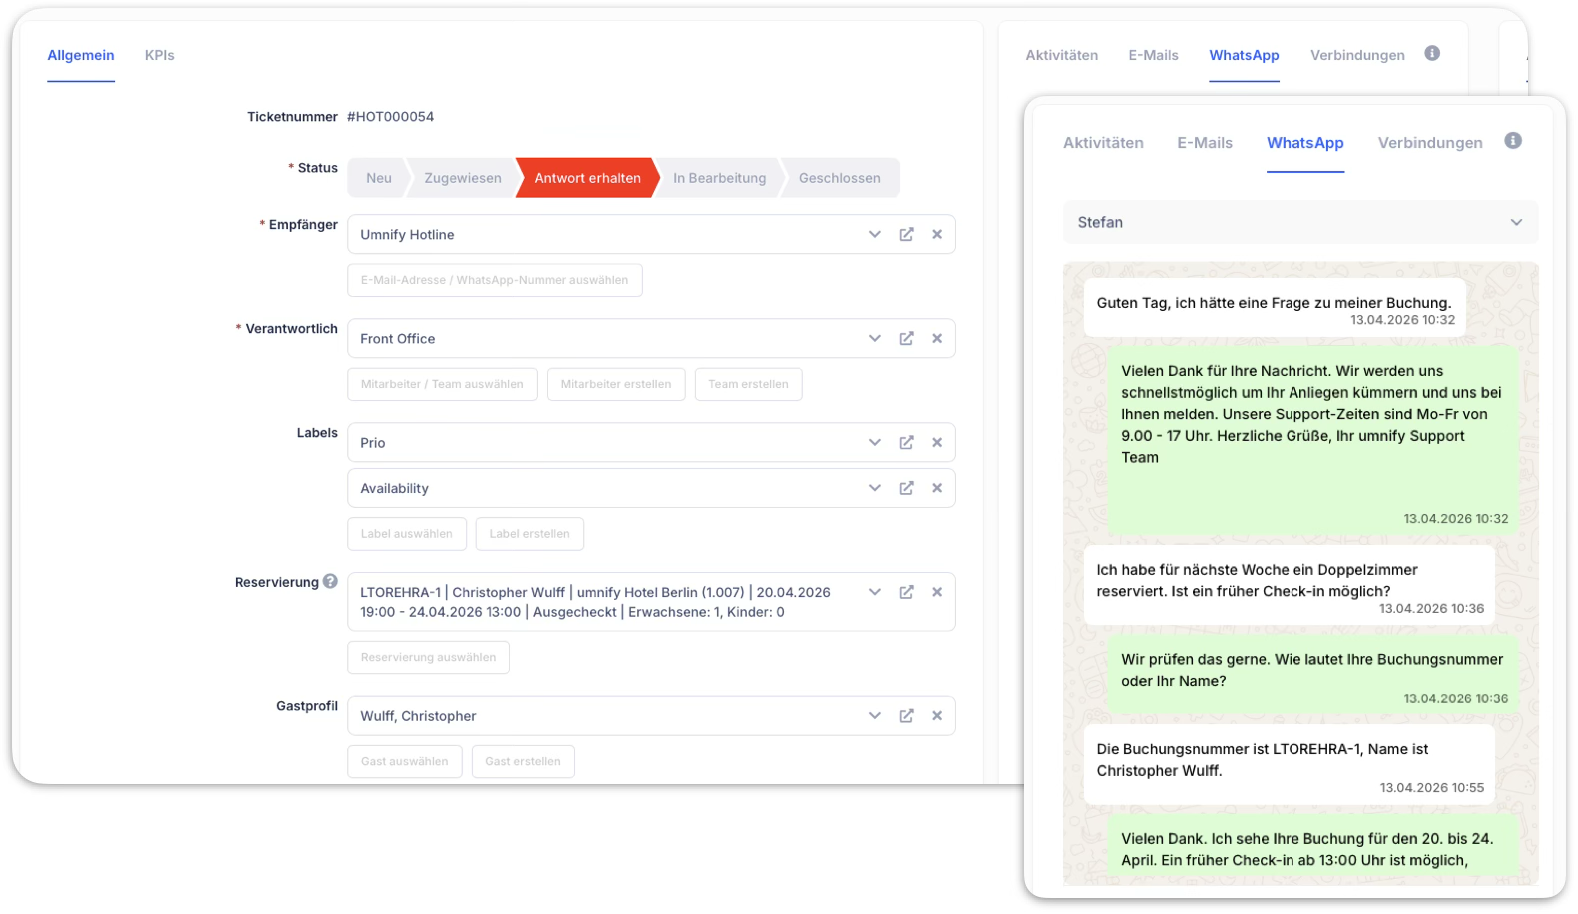This screenshot has width=1578, height=914.
Task: Clear the Umnify Hotline recipient with X
Action: pos(937,234)
